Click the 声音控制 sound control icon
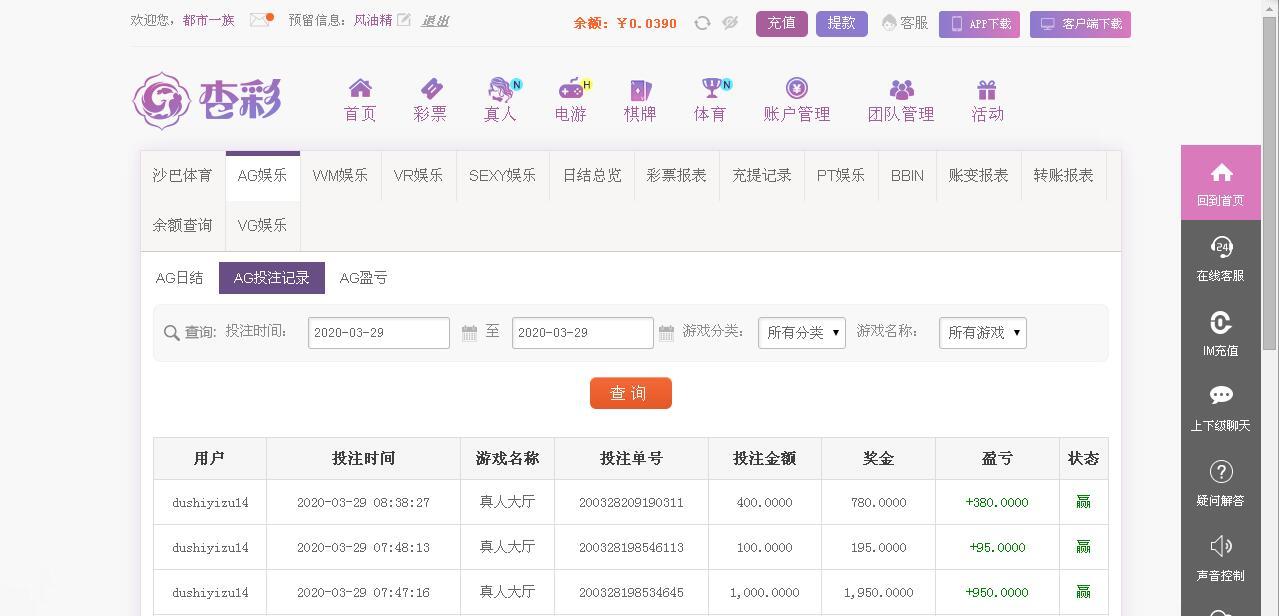Viewport: 1279px width, 616px height. (1220, 557)
